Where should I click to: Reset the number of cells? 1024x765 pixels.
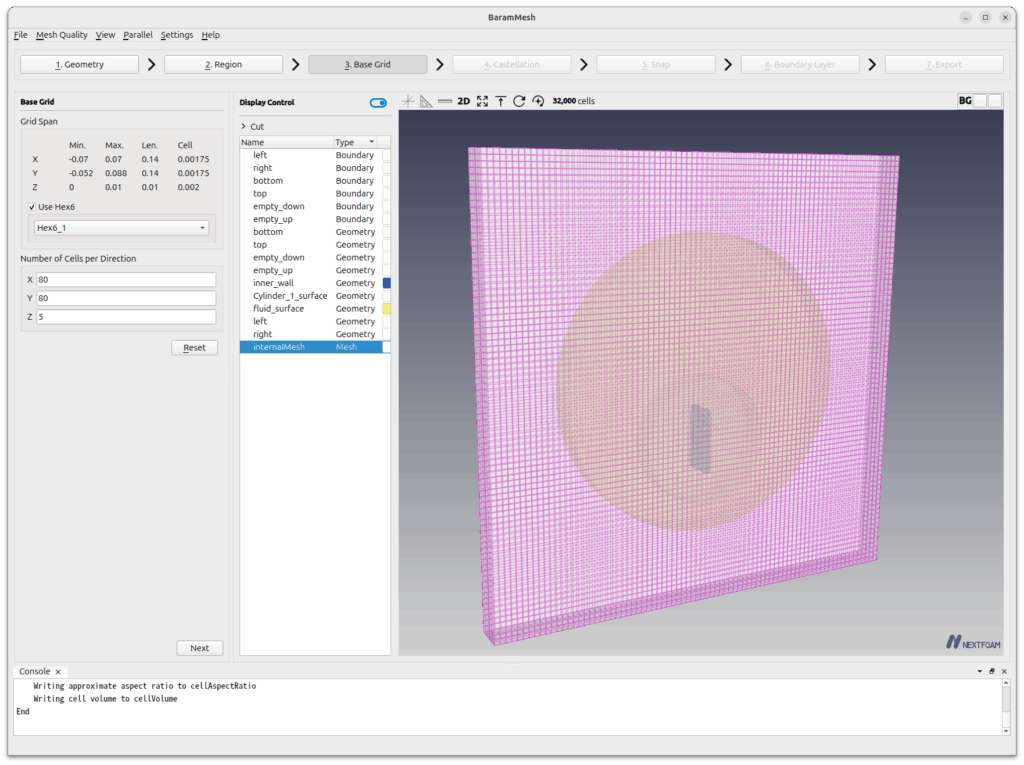(x=195, y=348)
